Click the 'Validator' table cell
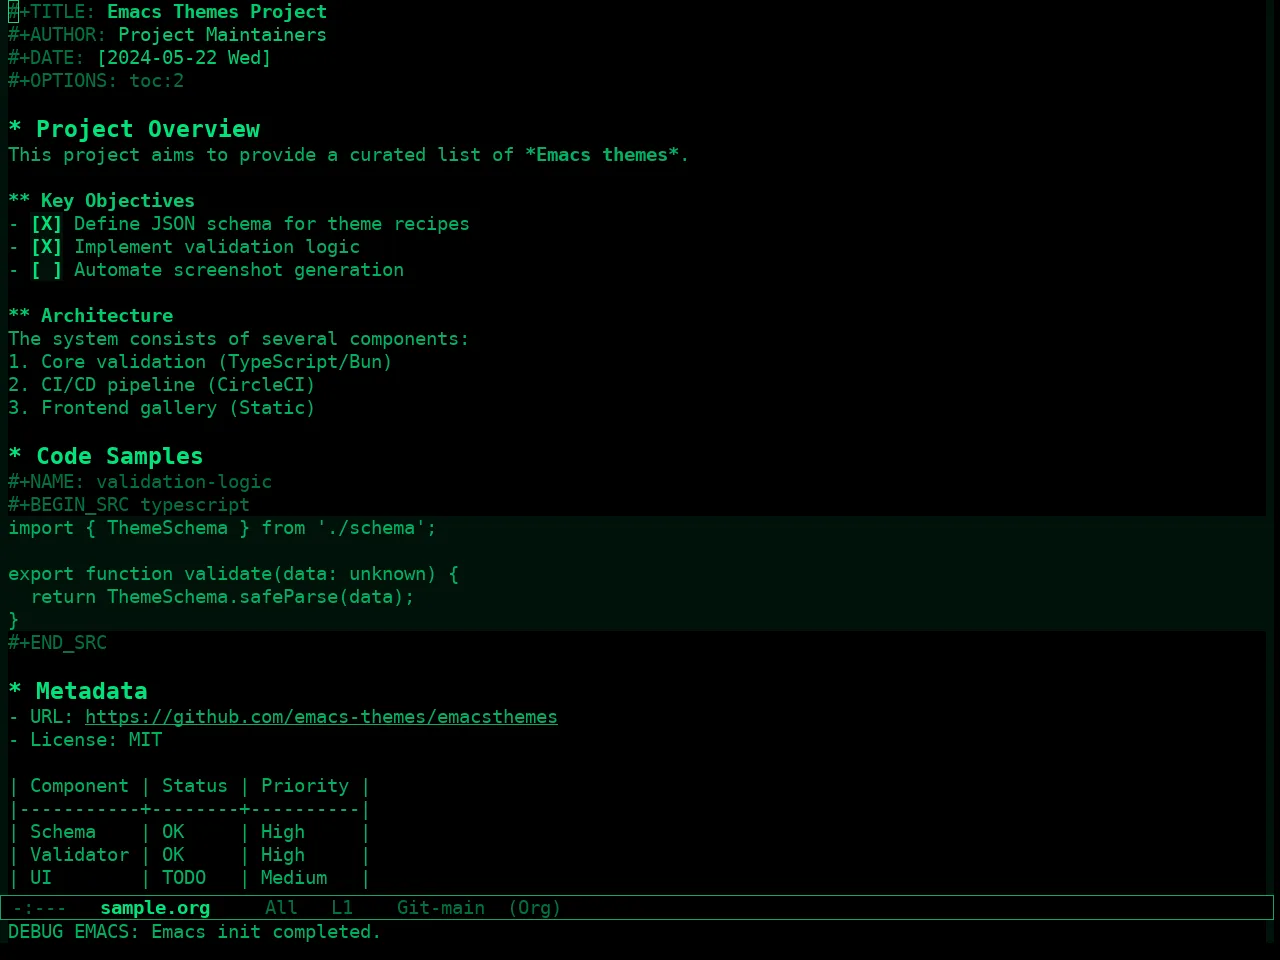This screenshot has height=960, width=1280. tap(79, 855)
